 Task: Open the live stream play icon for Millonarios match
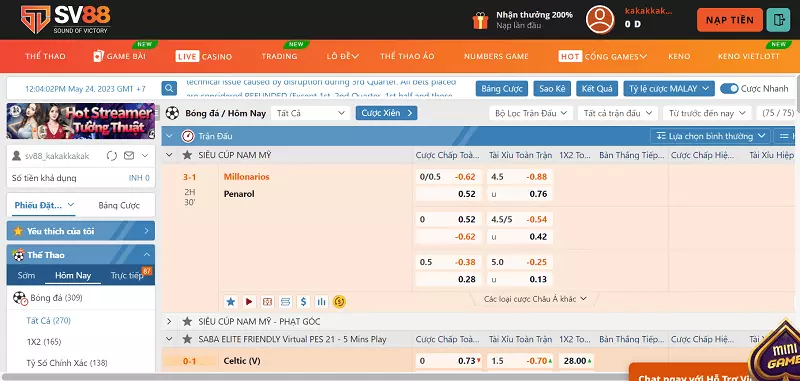tap(249, 301)
